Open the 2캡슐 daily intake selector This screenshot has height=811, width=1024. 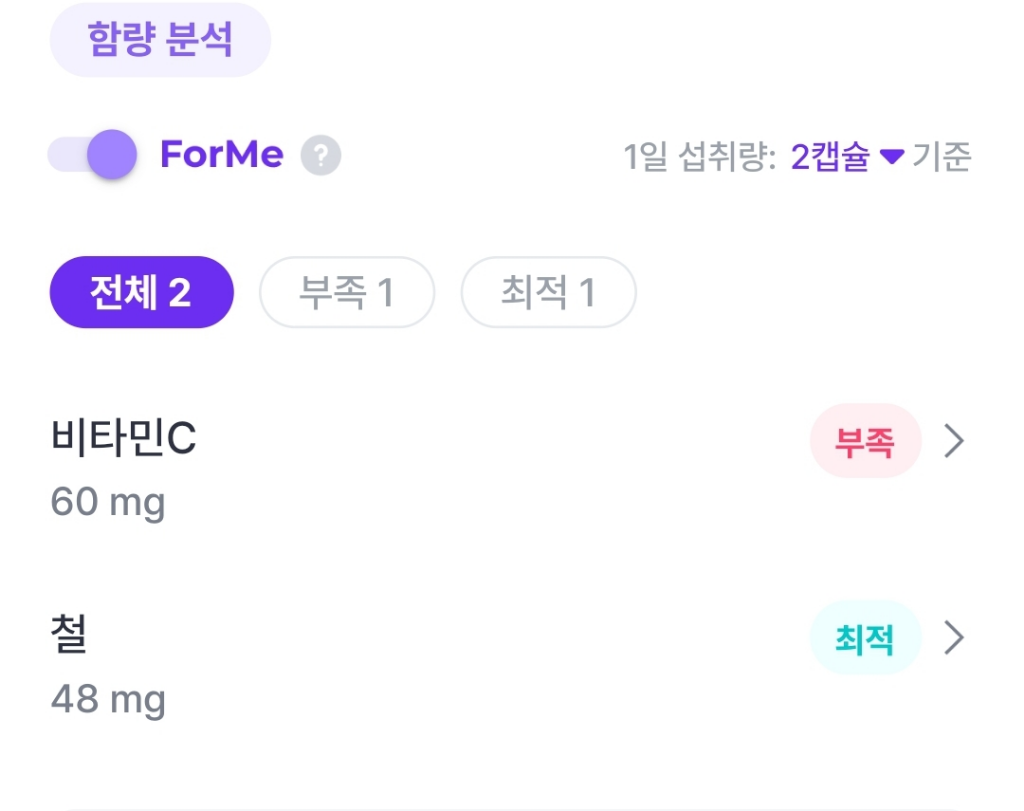tap(831, 158)
